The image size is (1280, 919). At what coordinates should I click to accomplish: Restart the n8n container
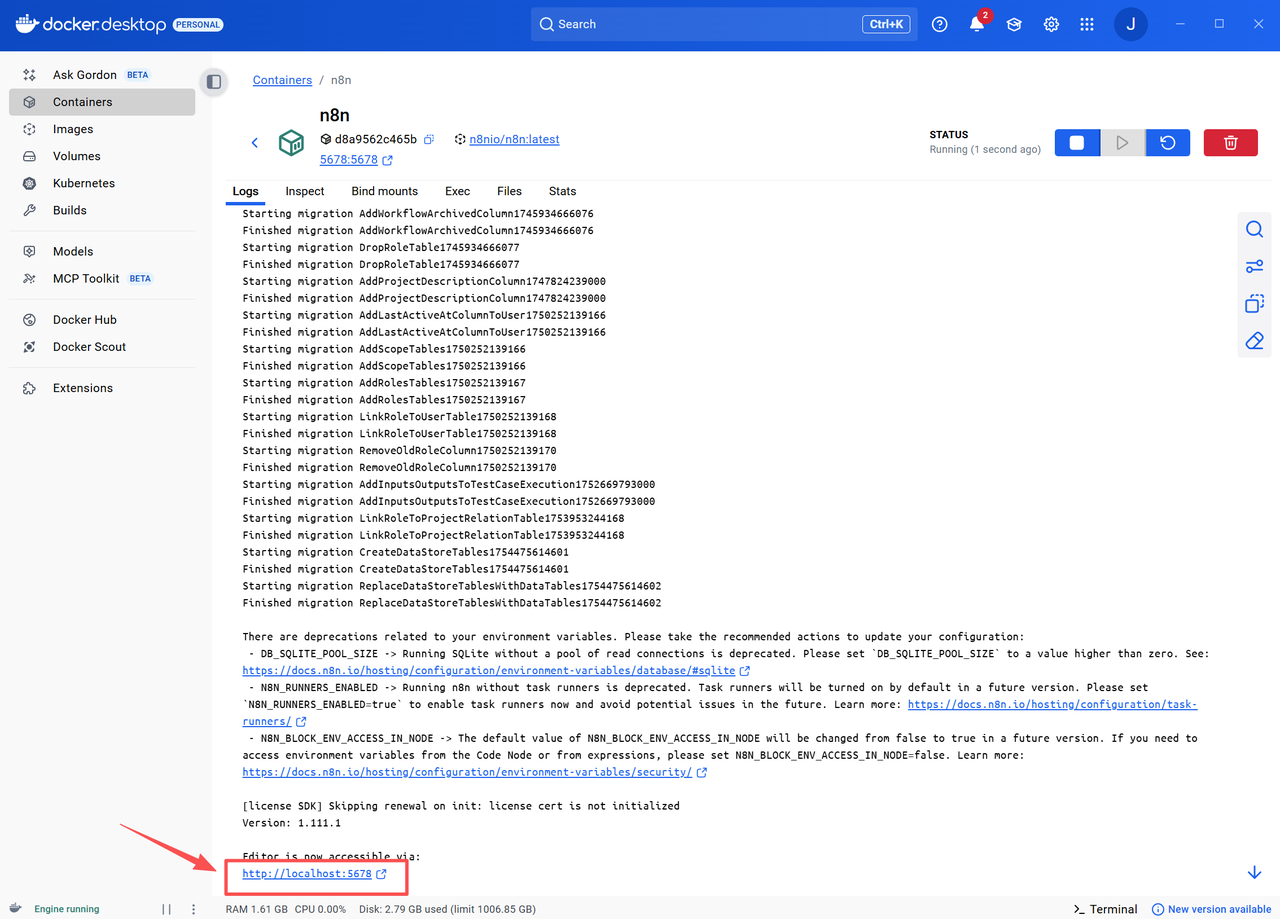point(1167,143)
